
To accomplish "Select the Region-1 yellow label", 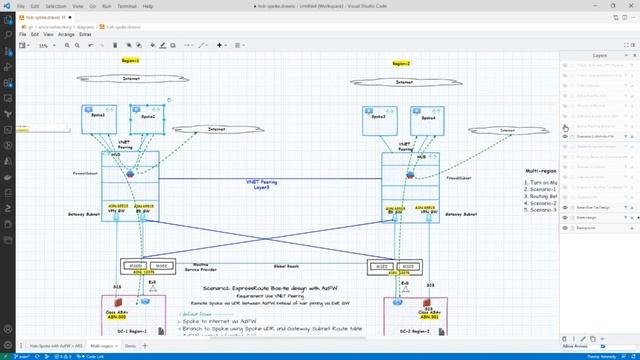I will click(x=130, y=60).
